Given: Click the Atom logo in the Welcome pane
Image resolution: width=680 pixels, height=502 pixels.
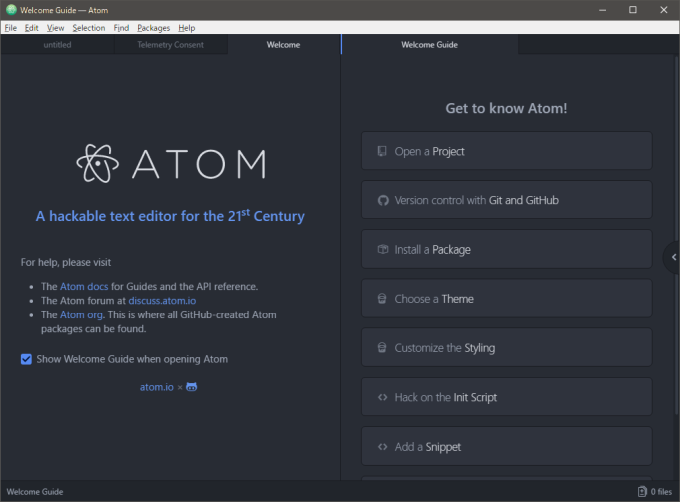Looking at the screenshot, I should click(171, 163).
